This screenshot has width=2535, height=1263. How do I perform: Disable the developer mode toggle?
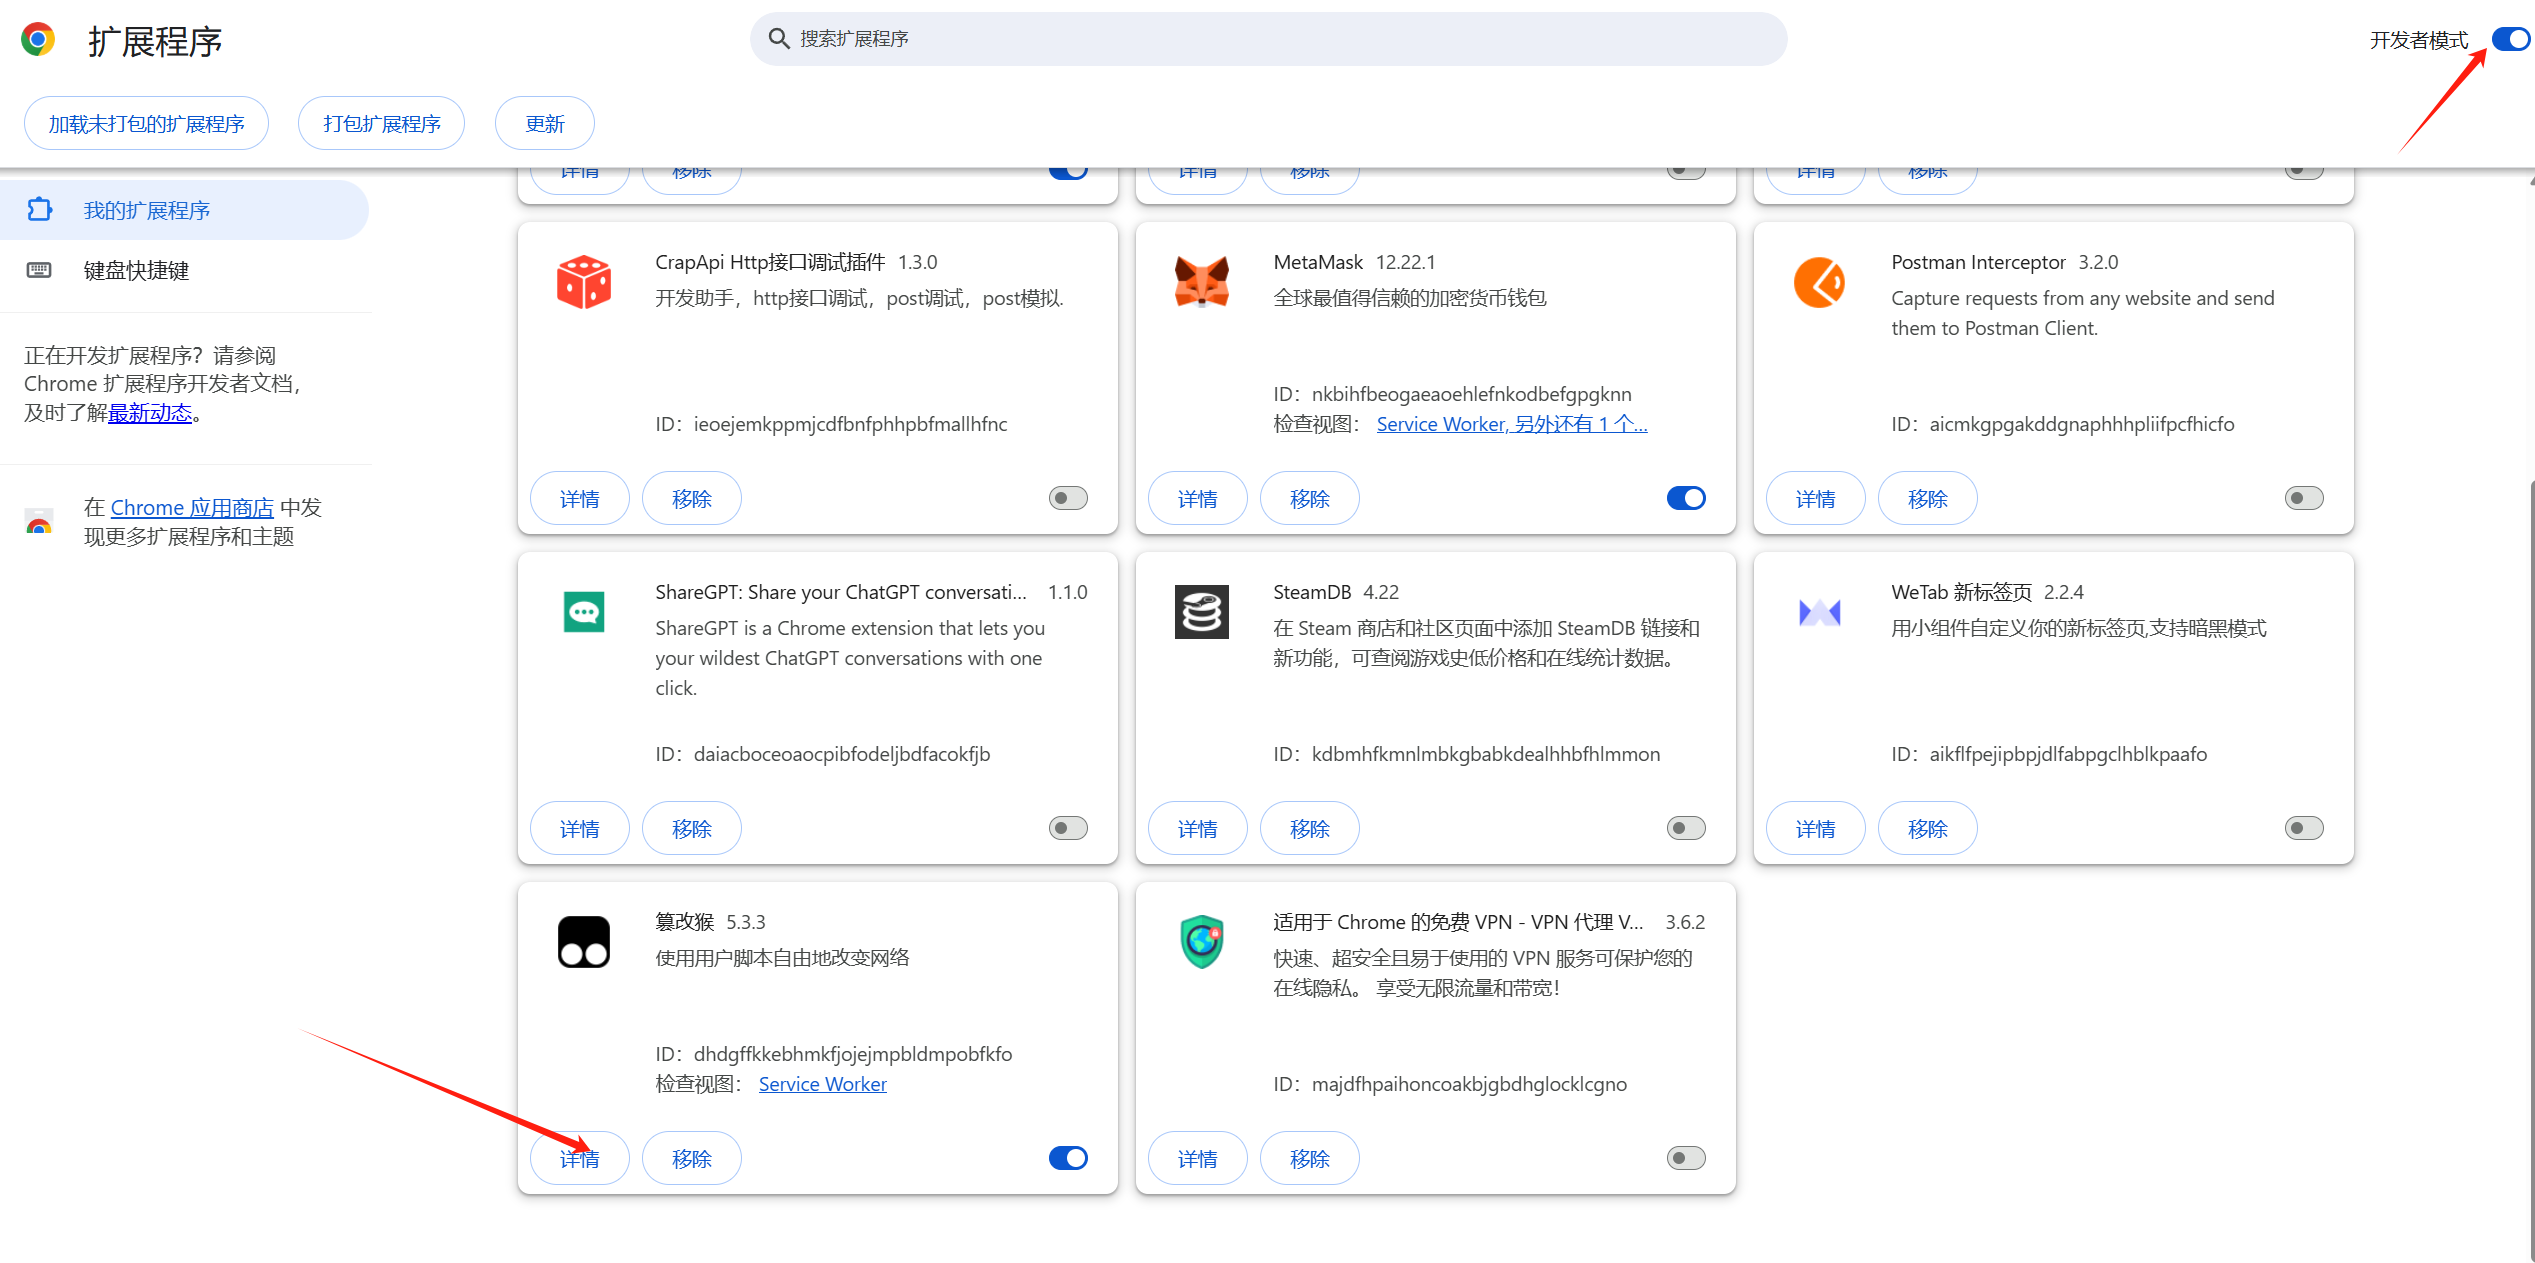(x=2510, y=40)
